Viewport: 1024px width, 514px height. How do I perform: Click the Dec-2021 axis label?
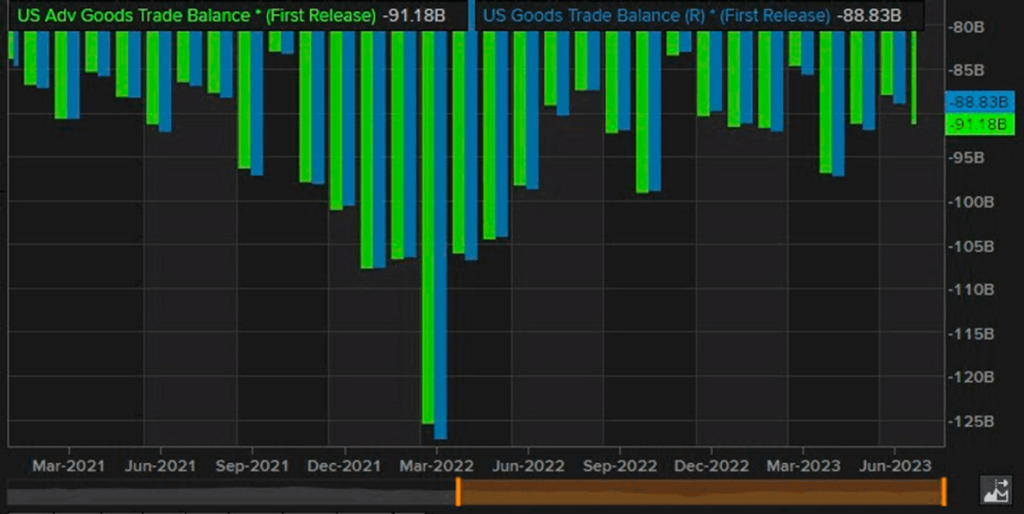pos(344,466)
